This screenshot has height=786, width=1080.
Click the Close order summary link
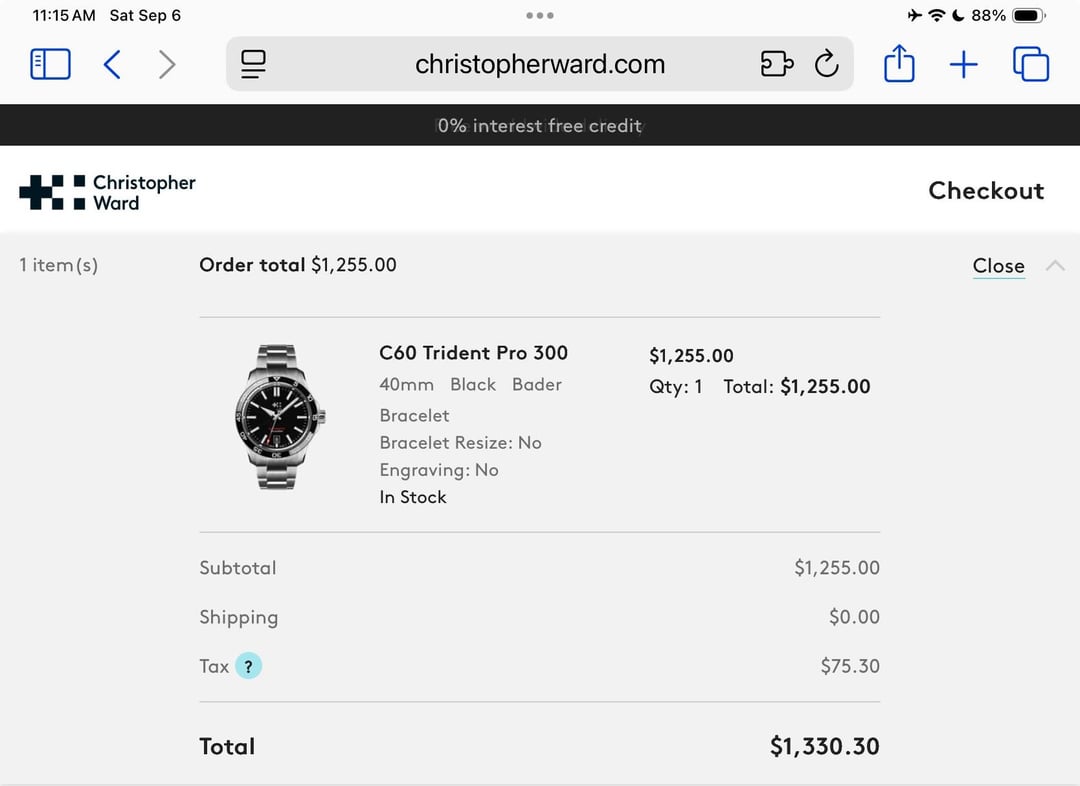[x=999, y=266]
